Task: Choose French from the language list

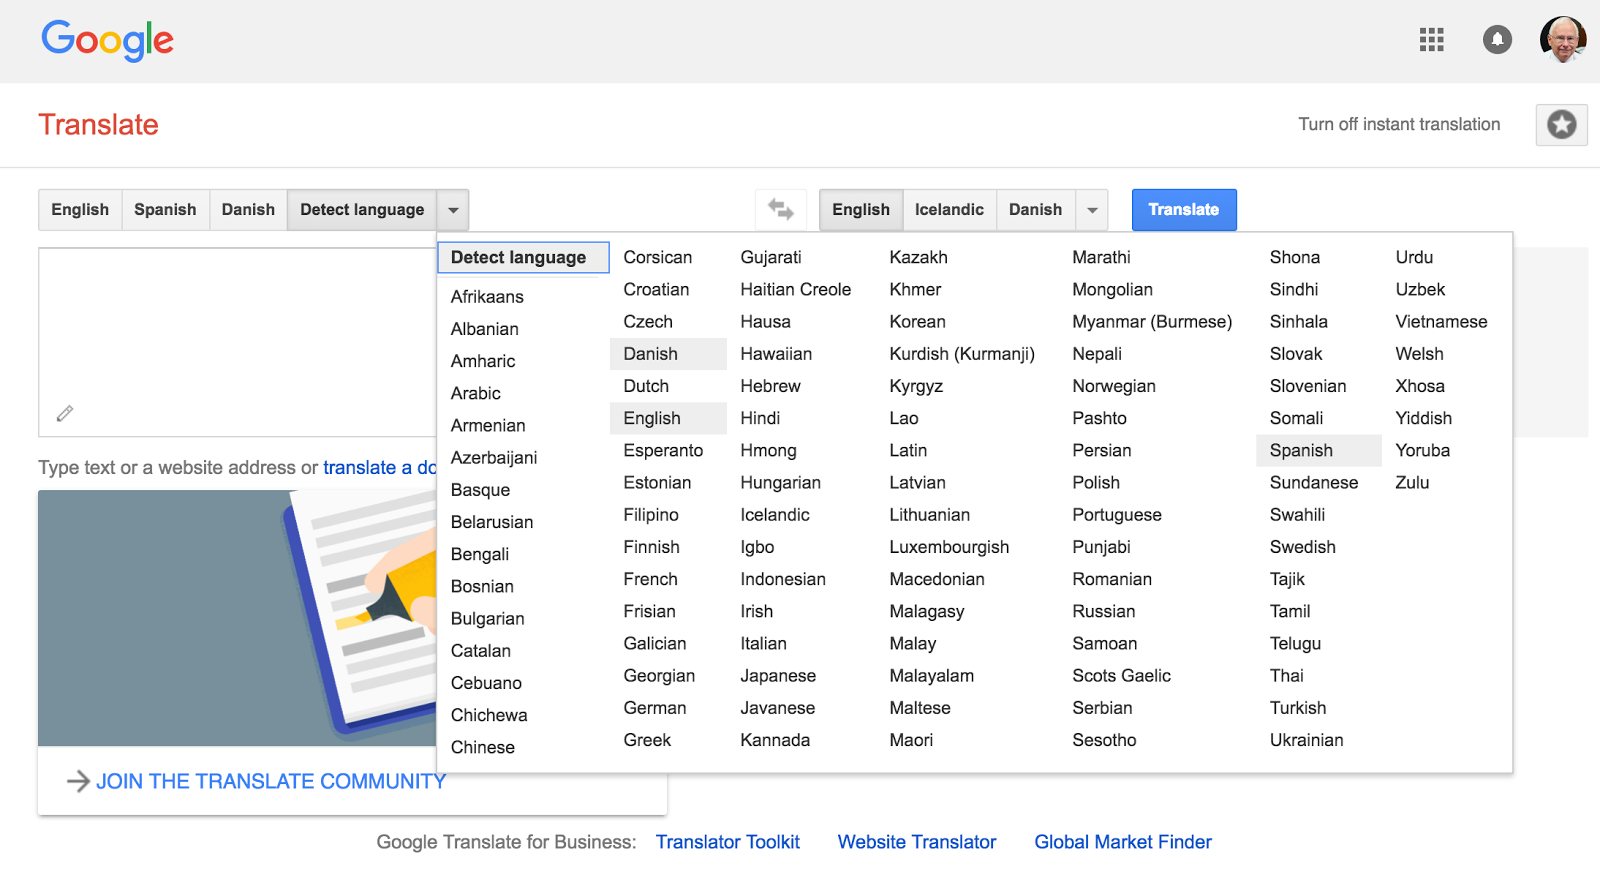Action: pyautogui.click(x=650, y=579)
